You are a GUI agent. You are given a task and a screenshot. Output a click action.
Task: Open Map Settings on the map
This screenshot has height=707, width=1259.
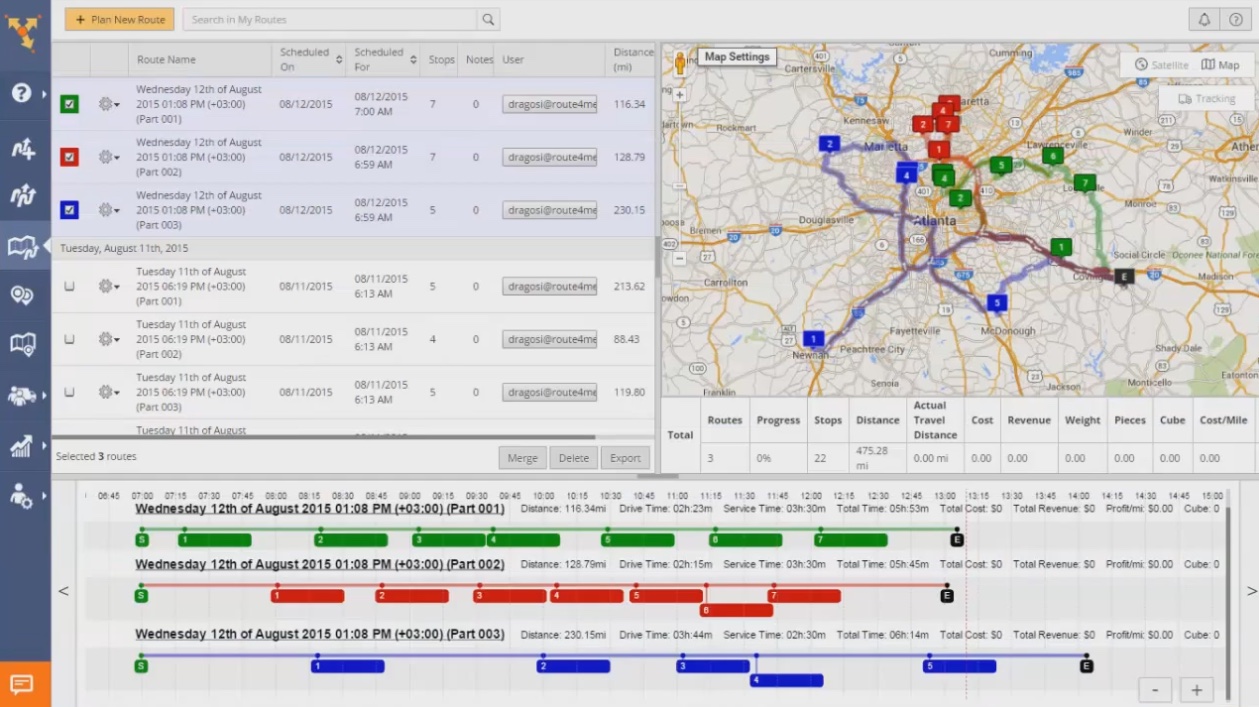(x=737, y=57)
